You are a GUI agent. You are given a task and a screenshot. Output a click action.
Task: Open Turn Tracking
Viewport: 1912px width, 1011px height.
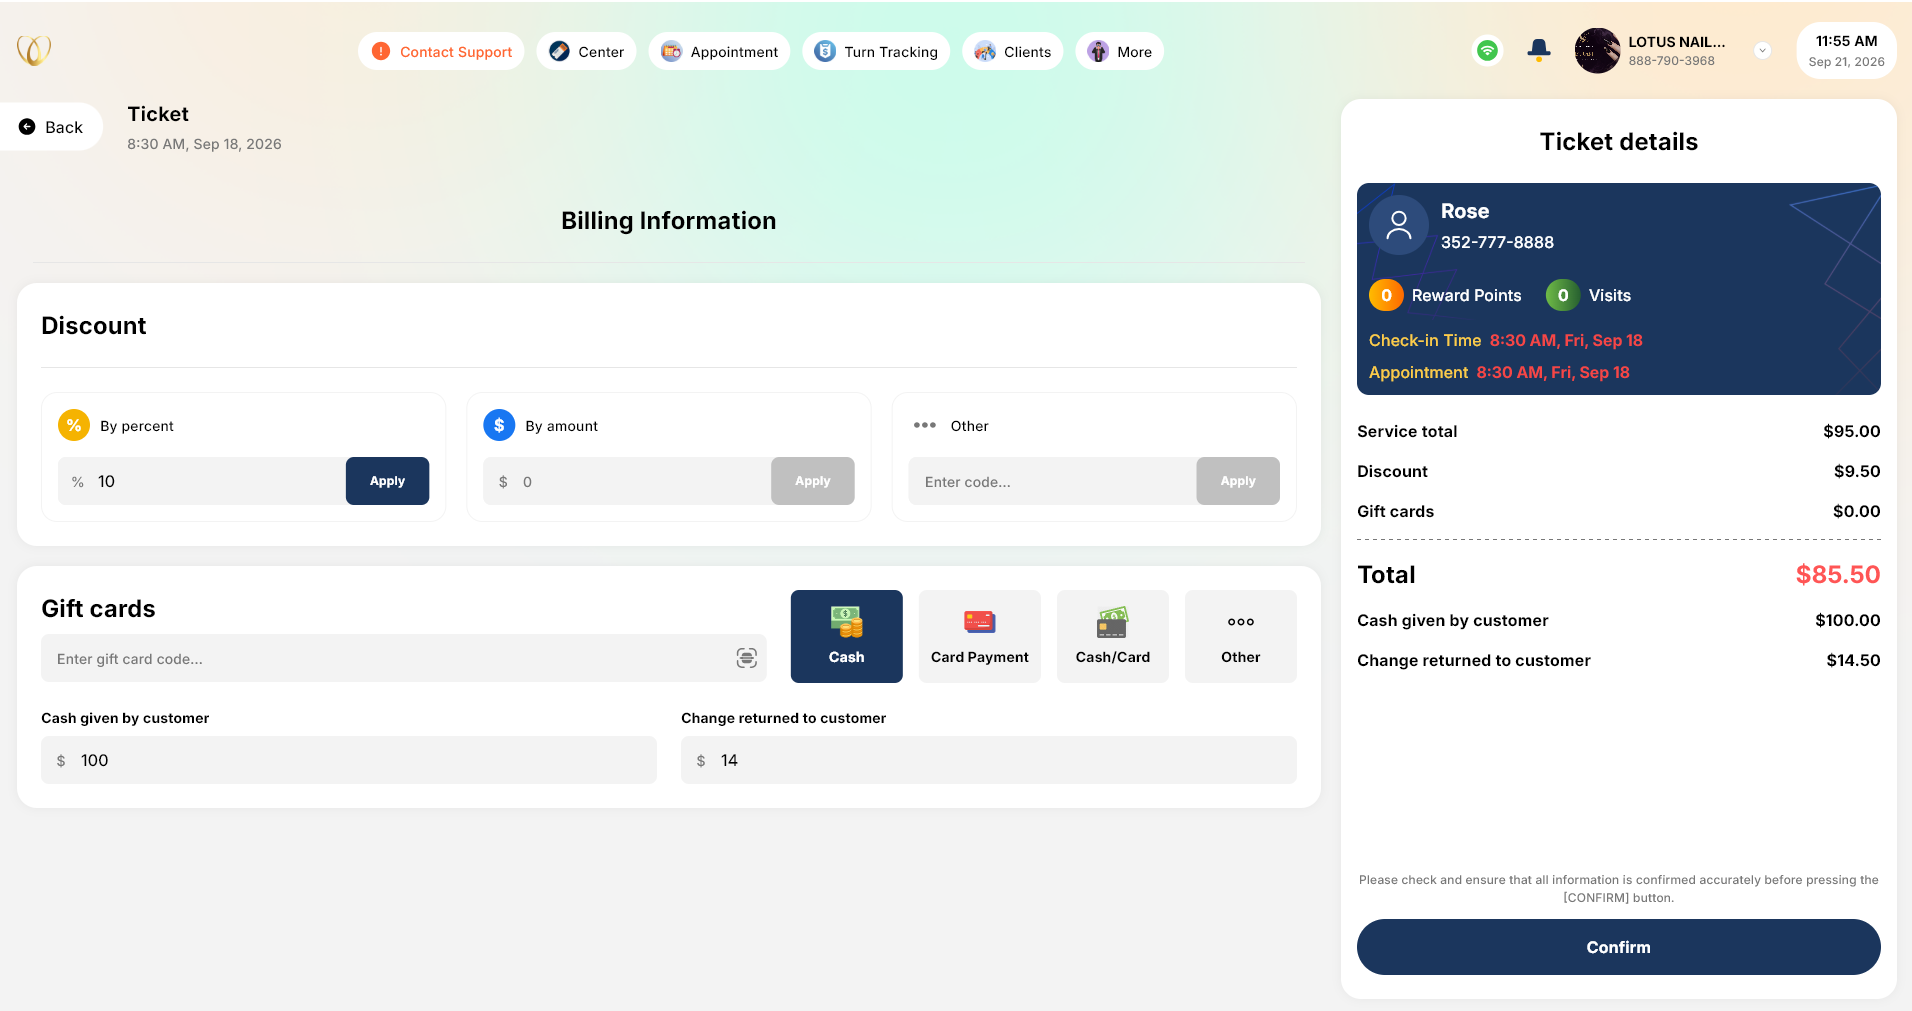[x=876, y=51]
